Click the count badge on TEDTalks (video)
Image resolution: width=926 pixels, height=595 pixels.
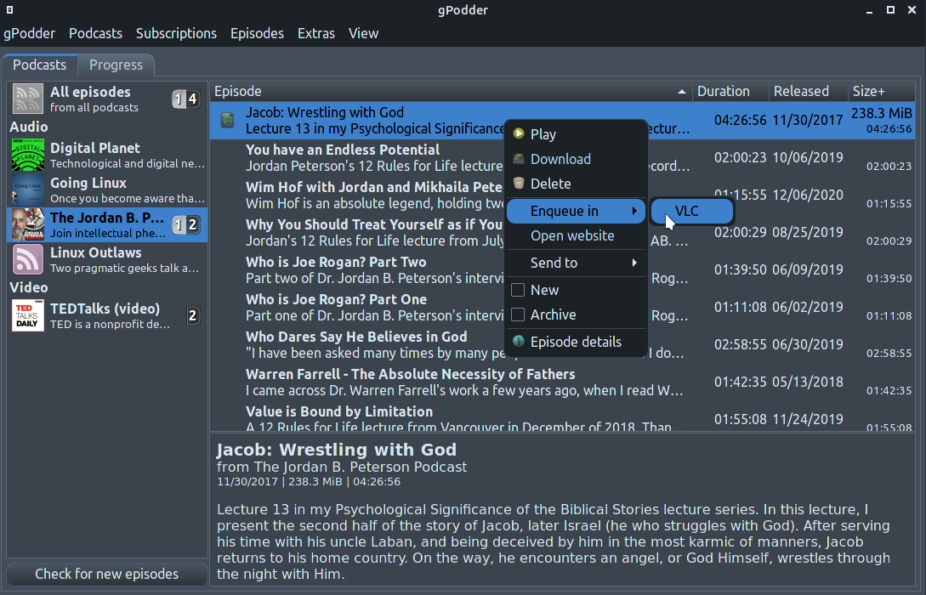[x=193, y=316]
